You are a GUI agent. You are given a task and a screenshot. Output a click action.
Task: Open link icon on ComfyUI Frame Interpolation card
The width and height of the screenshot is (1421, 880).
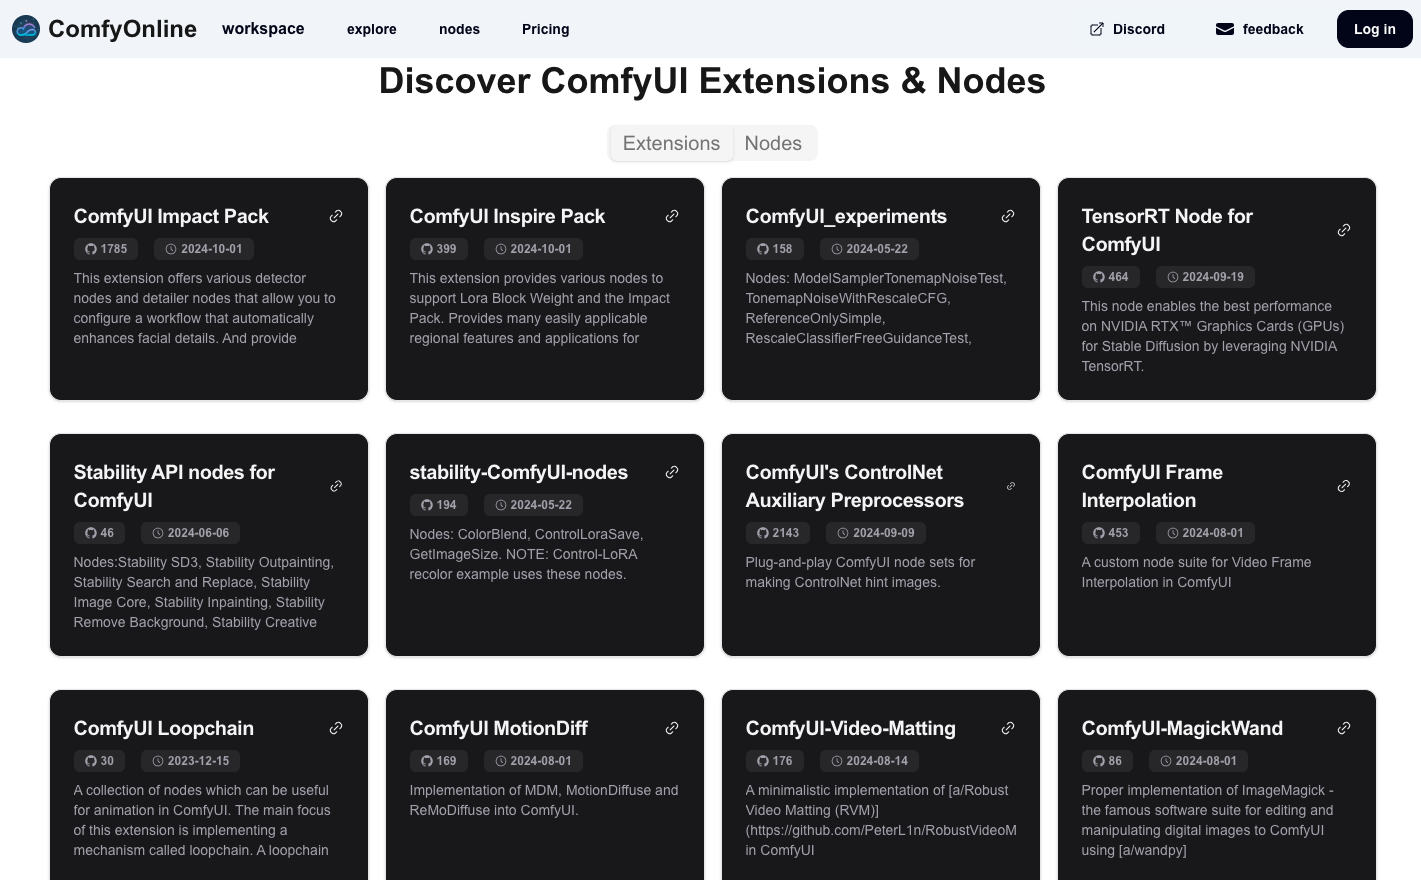click(x=1344, y=486)
